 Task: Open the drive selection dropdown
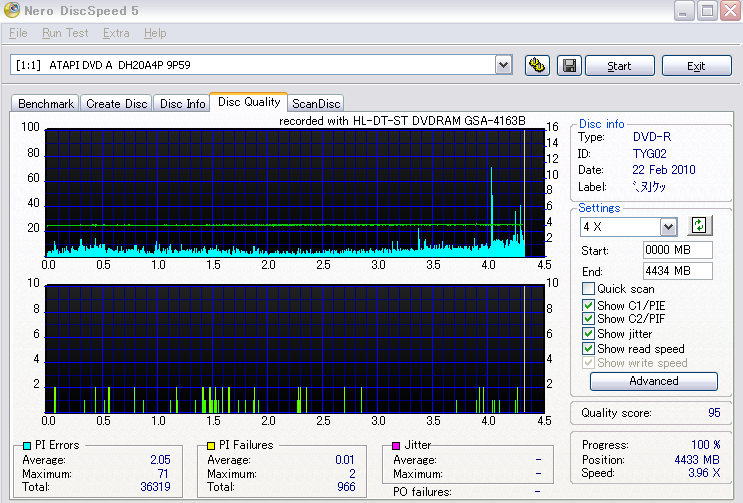(504, 65)
